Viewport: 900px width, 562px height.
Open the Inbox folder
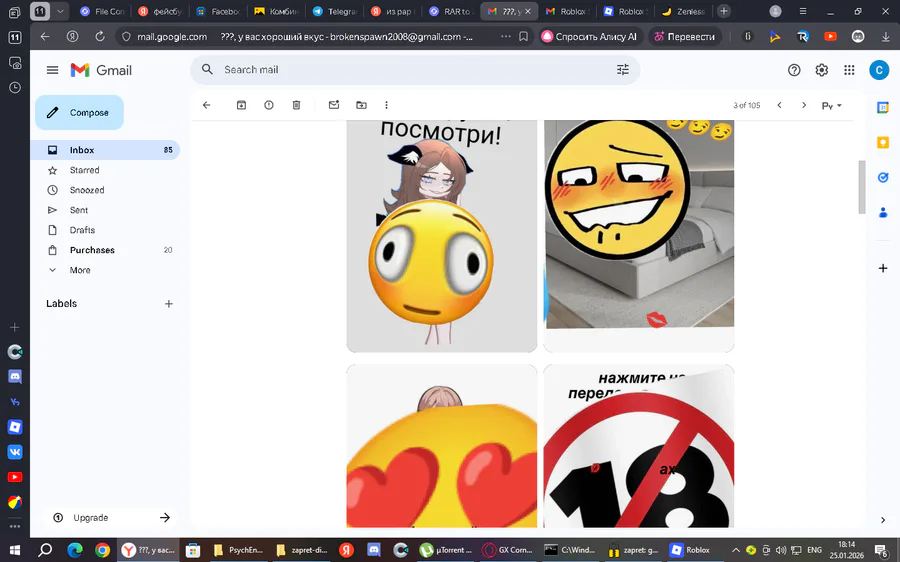click(105, 150)
